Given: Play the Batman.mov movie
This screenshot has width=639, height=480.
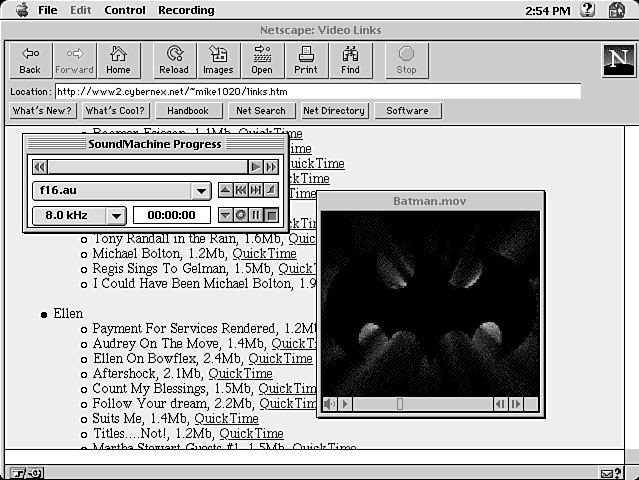Looking at the screenshot, I should point(345,404).
